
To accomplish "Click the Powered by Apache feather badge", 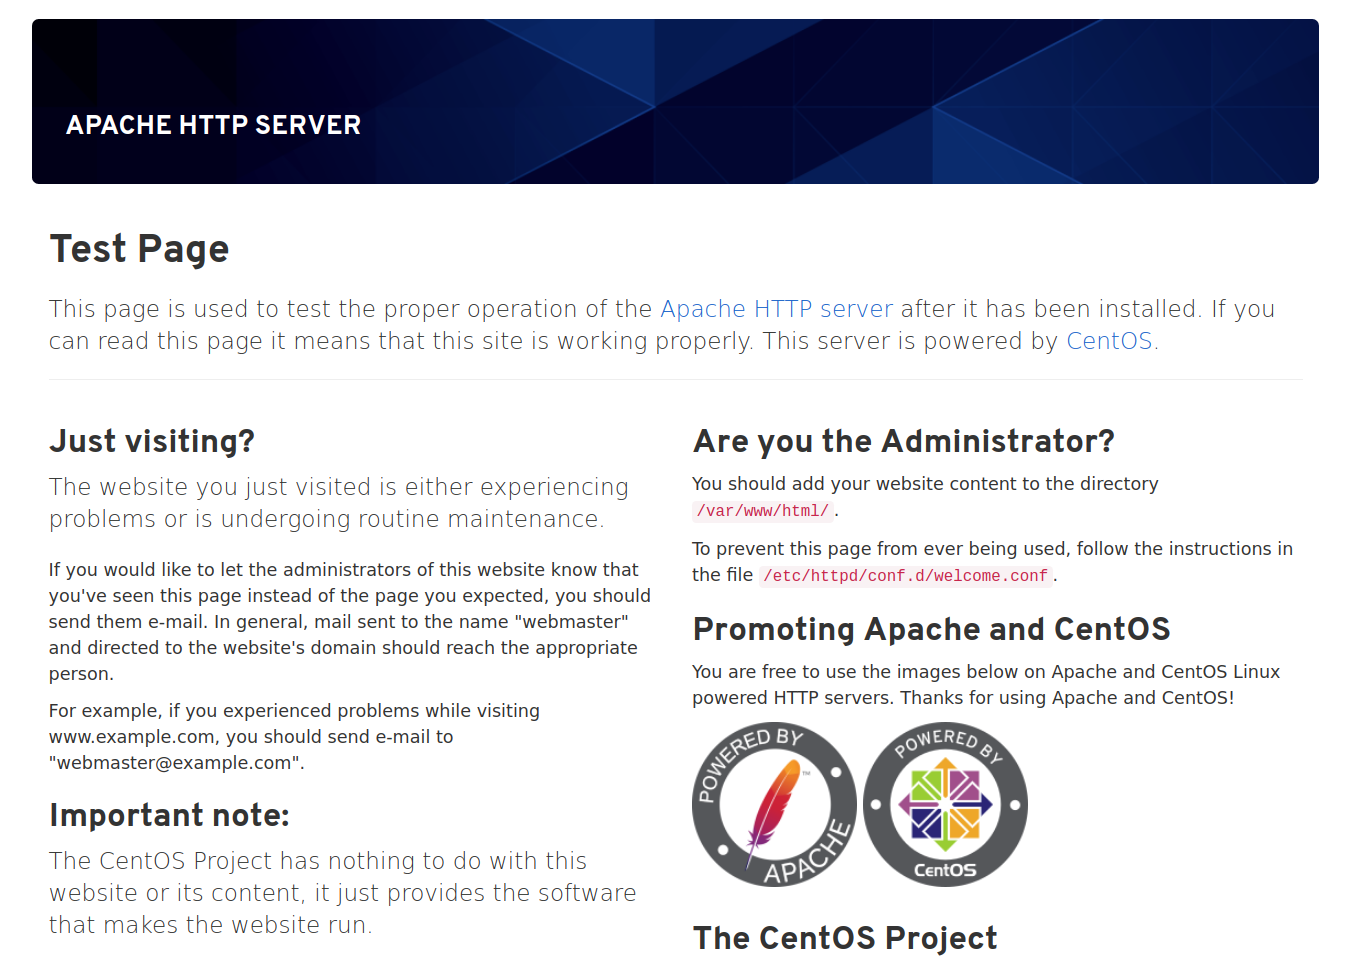I will (774, 804).
